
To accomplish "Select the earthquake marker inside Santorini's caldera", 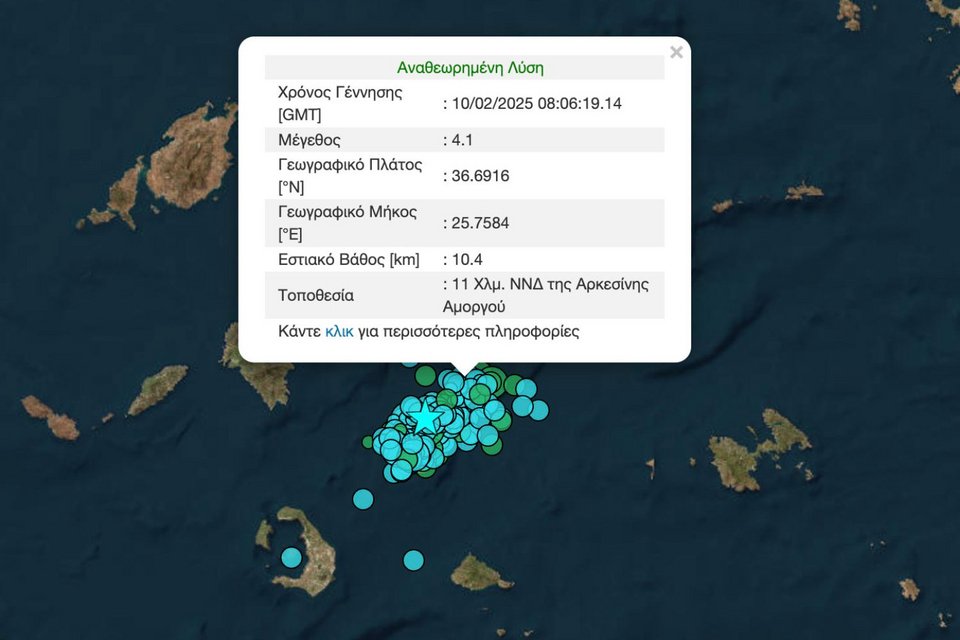I will (291, 558).
